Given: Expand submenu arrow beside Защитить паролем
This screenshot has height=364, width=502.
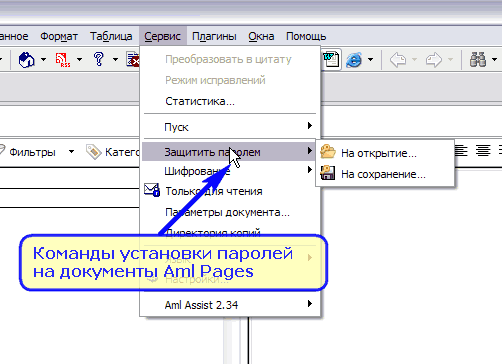Looking at the screenshot, I should 310,151.
